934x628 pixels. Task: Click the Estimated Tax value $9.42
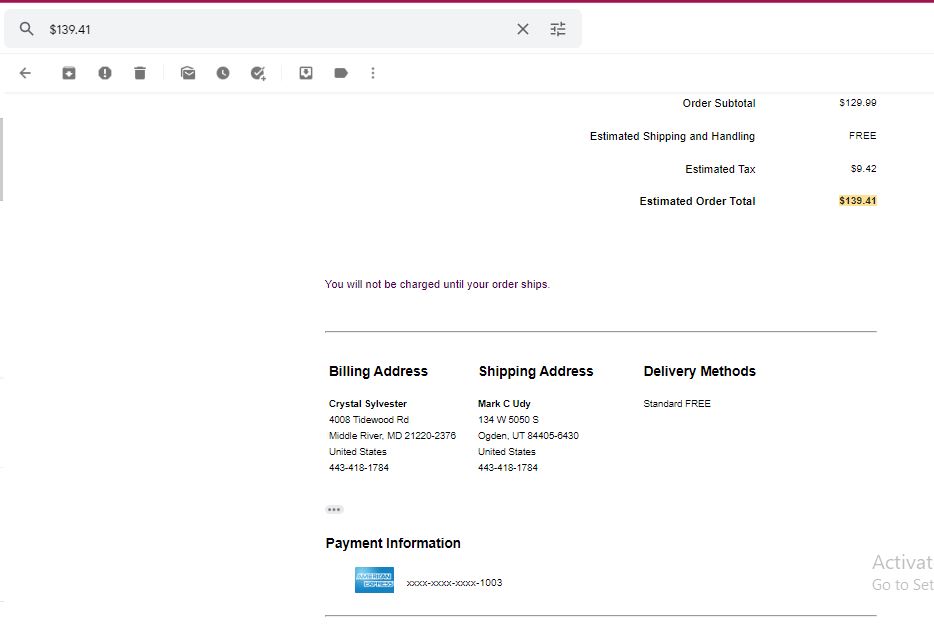864,169
